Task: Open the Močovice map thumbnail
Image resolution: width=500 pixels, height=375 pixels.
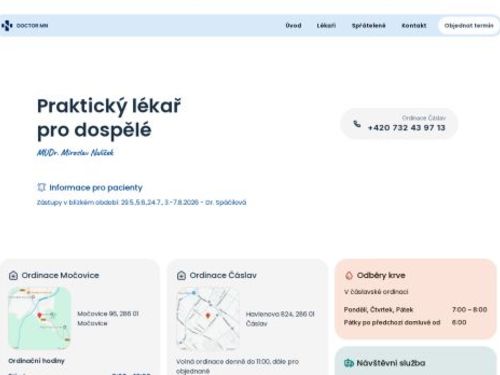Action: [40, 318]
